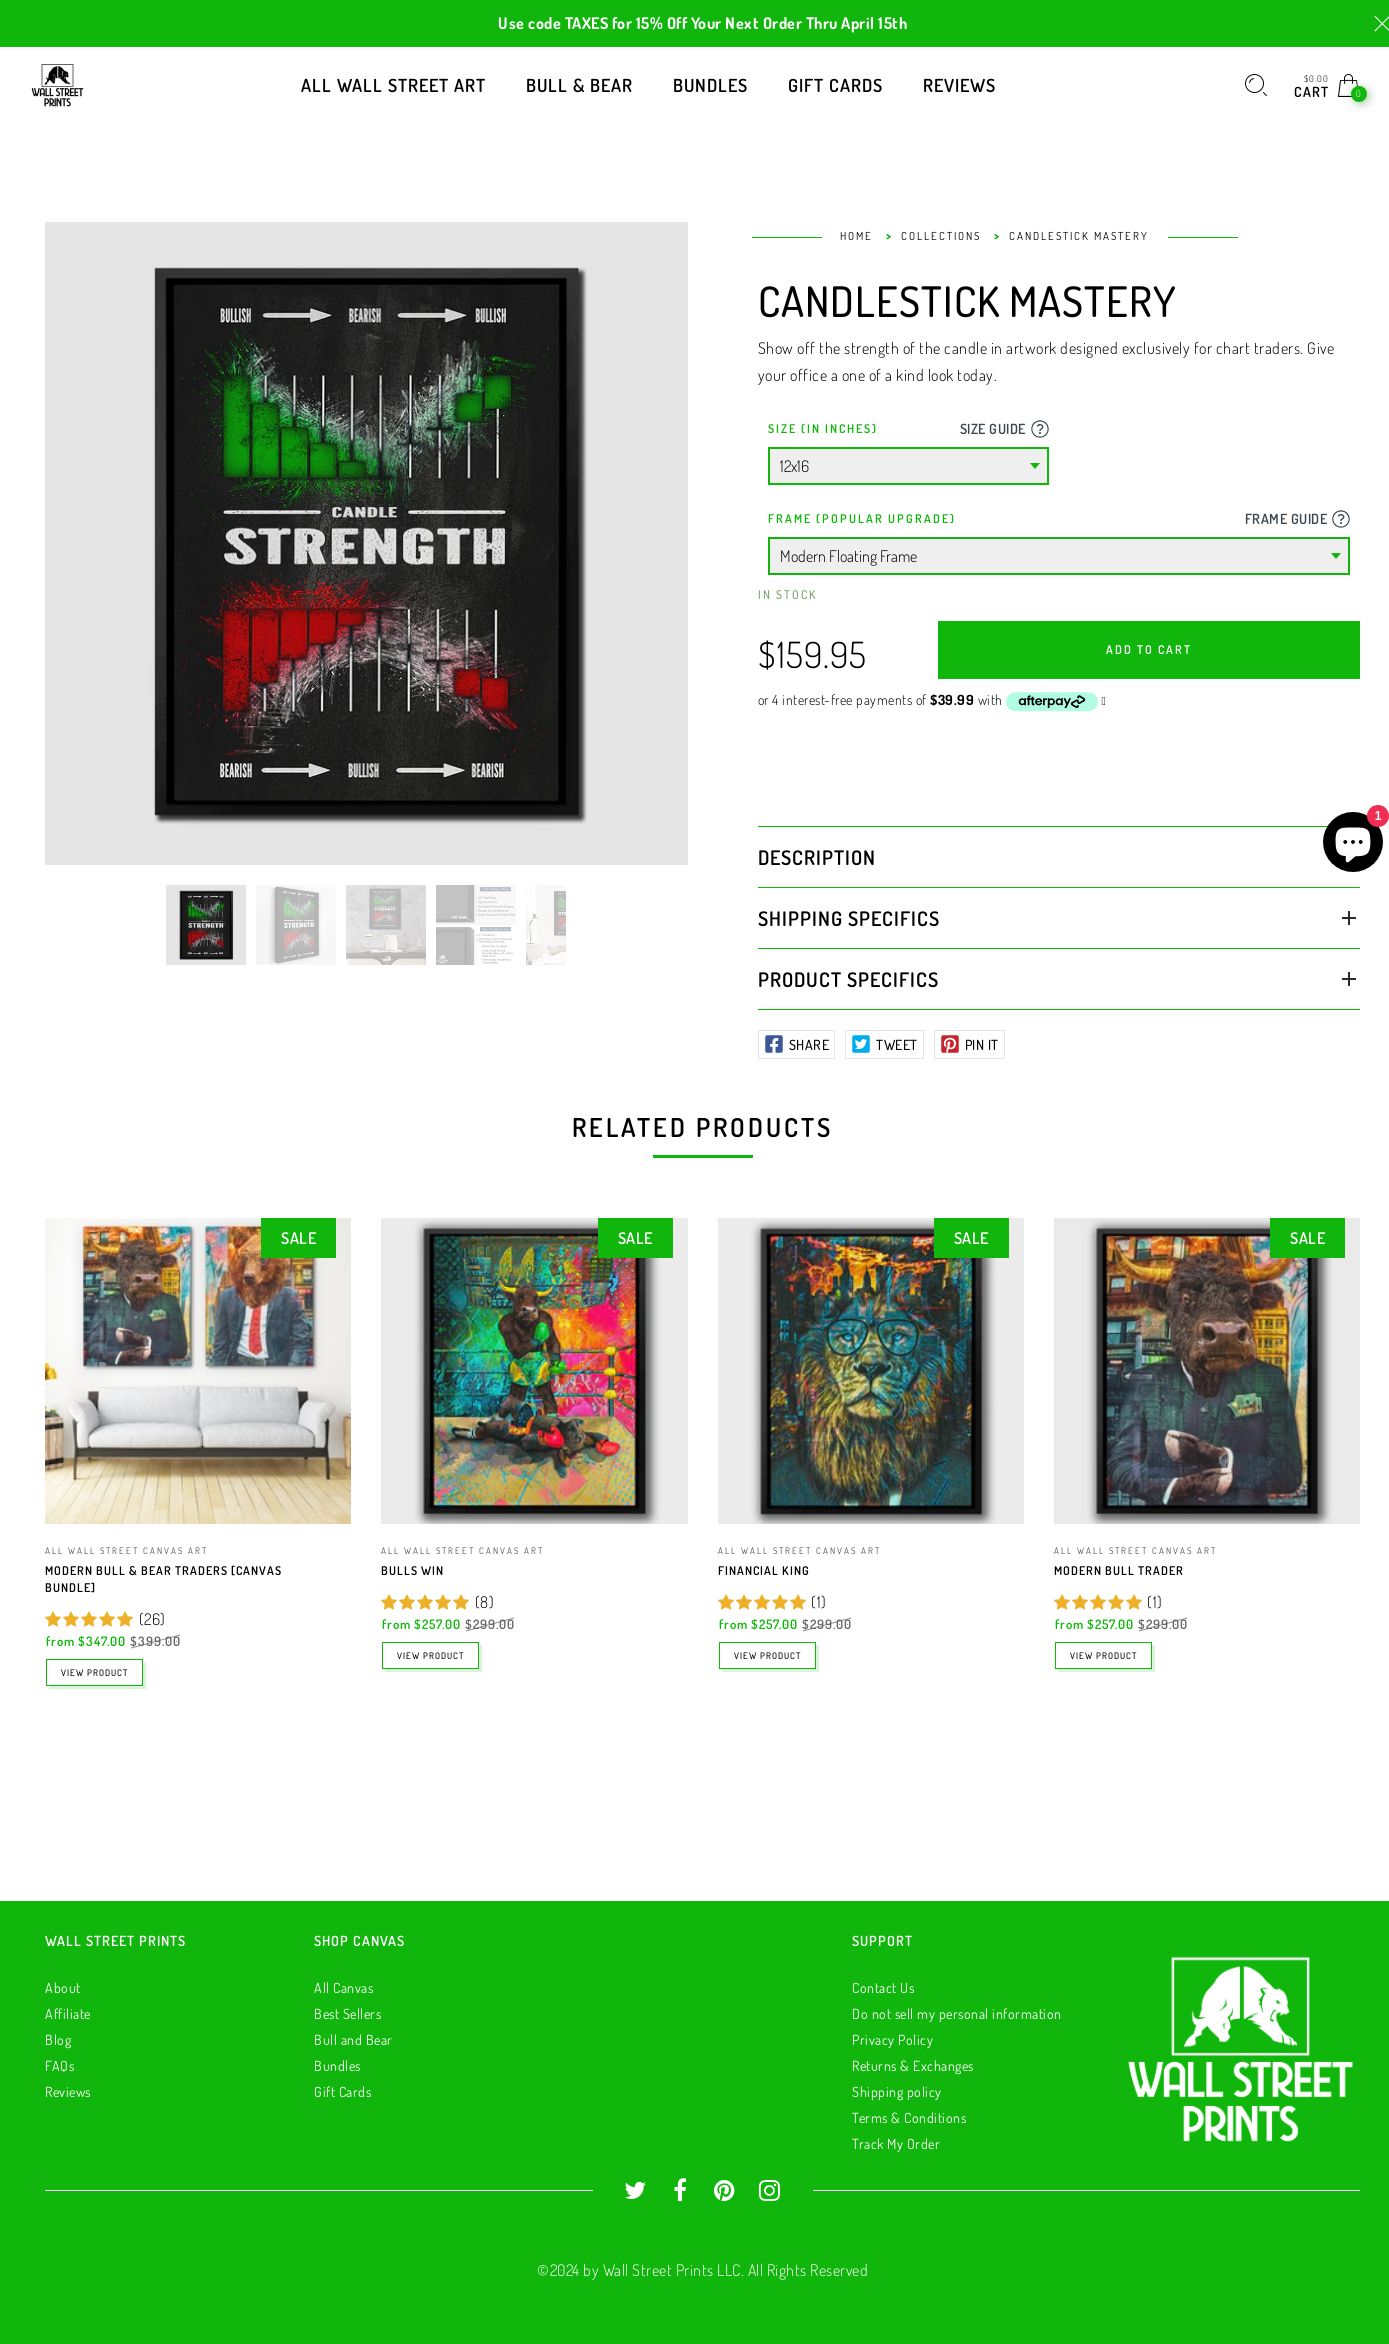Click the Frame Guide question mark icon
This screenshot has height=2344, width=1389.
[1341, 519]
